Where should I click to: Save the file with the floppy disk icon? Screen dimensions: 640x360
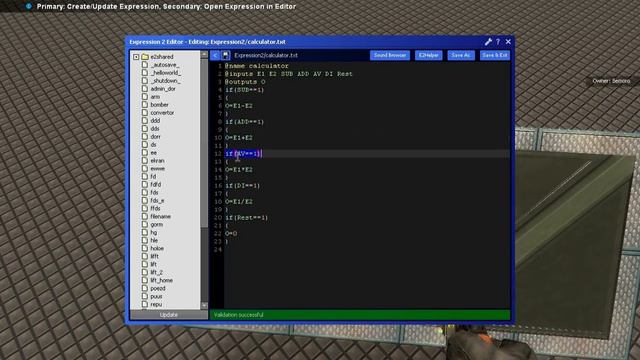point(225,55)
